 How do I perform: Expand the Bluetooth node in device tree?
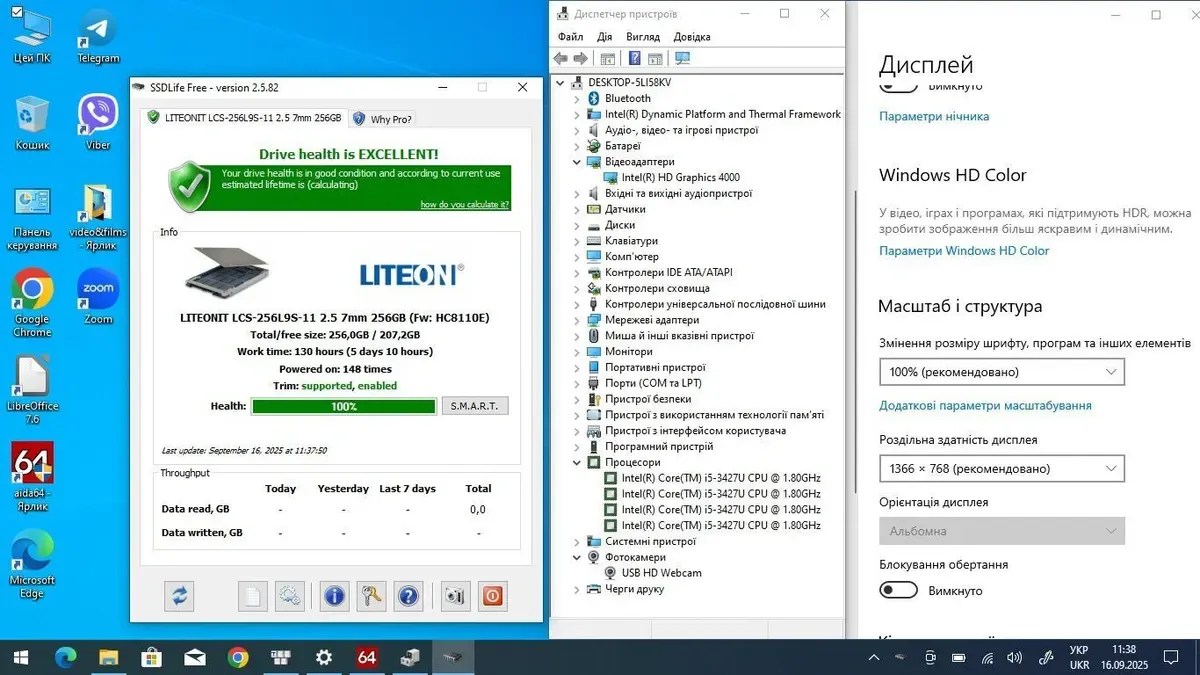[577, 99]
